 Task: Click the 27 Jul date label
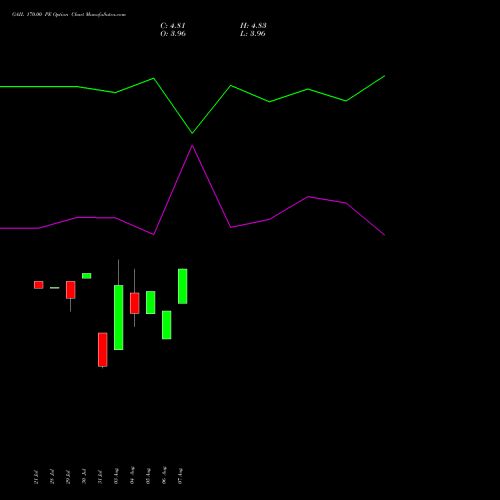36,477
